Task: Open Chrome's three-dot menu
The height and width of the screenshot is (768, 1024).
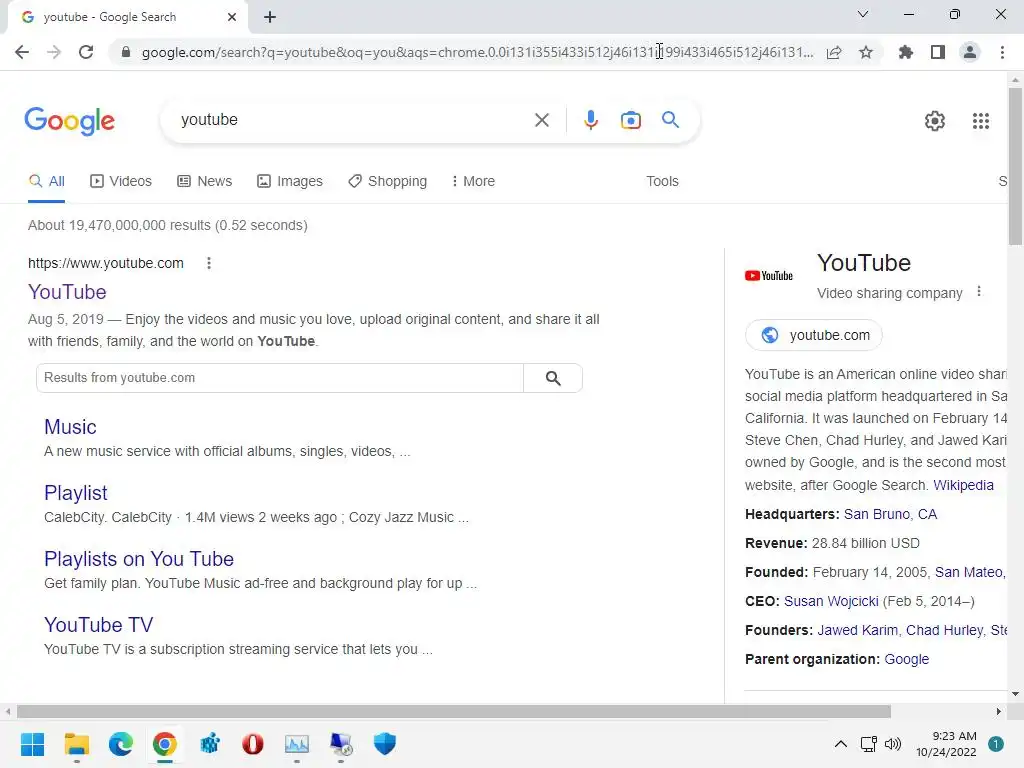Action: pos(1002,52)
